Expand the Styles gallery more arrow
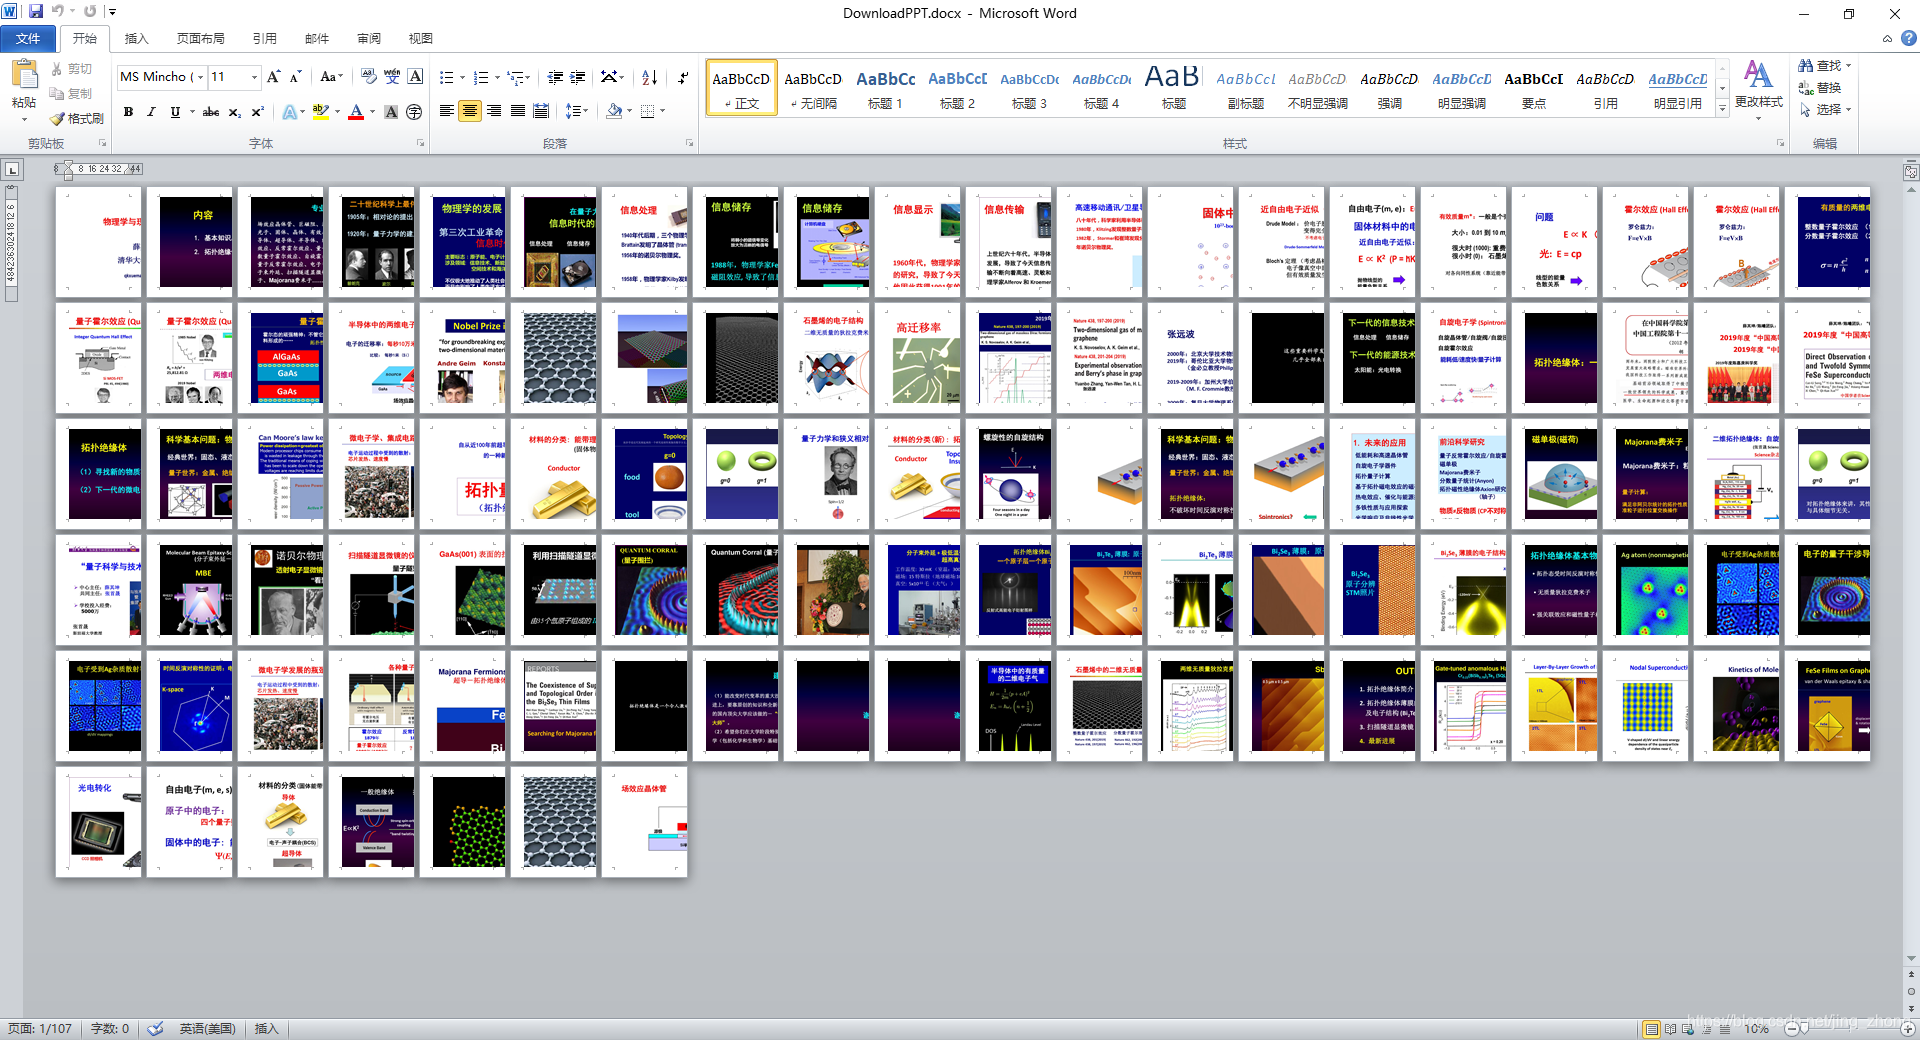The height and width of the screenshot is (1040, 1920). click(x=1722, y=109)
